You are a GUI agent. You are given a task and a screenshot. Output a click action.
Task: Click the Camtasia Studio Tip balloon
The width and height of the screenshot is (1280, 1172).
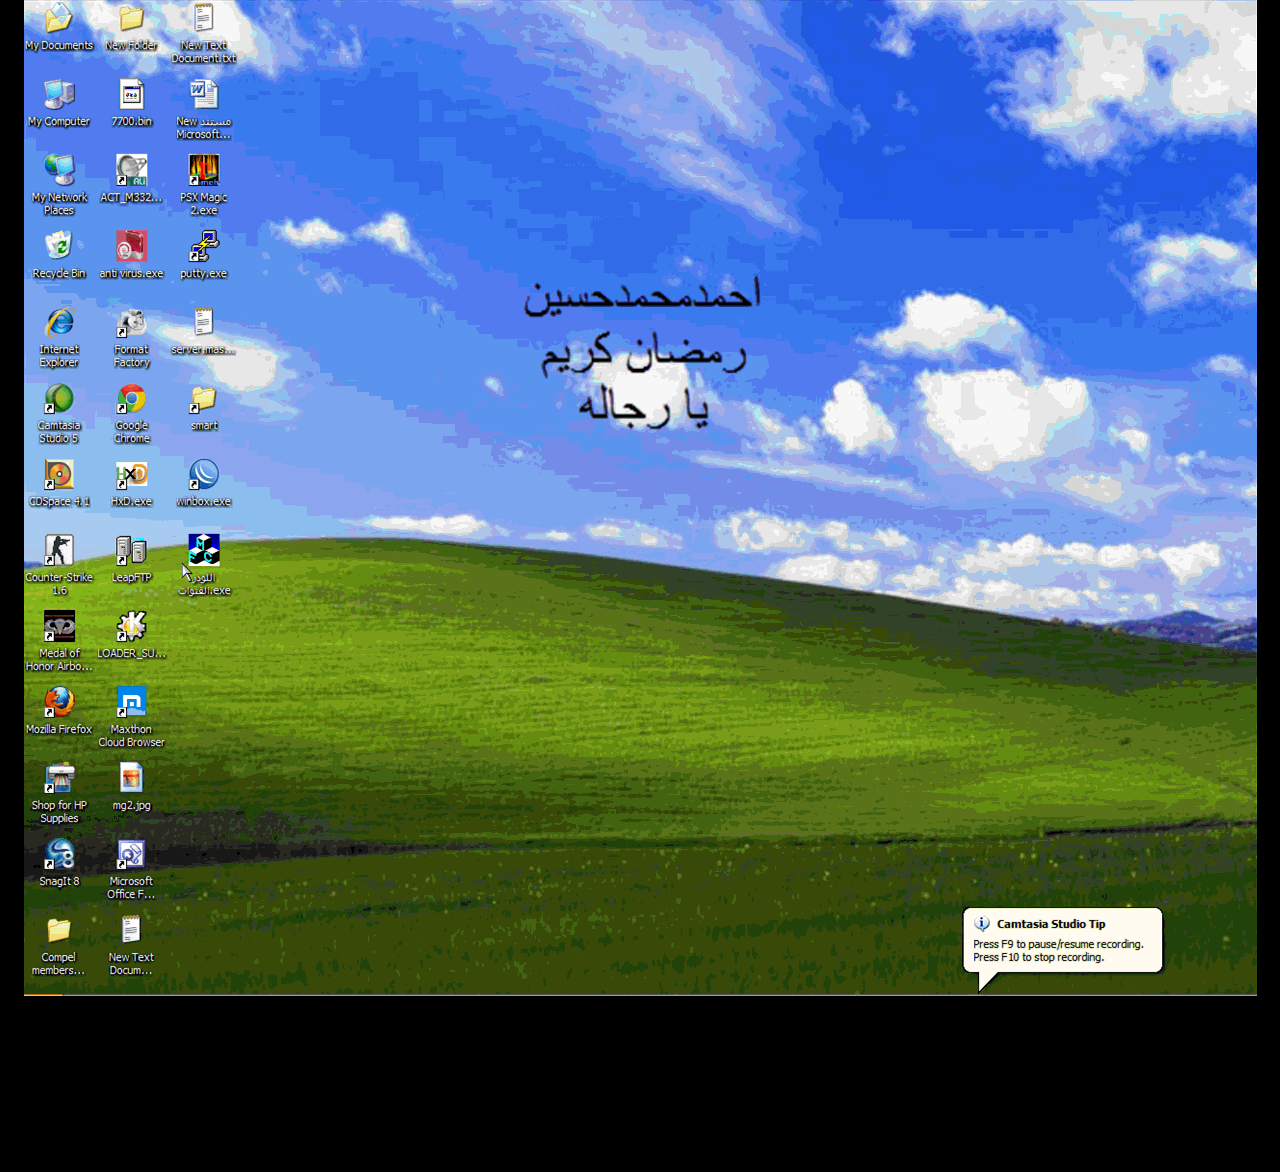(1063, 940)
